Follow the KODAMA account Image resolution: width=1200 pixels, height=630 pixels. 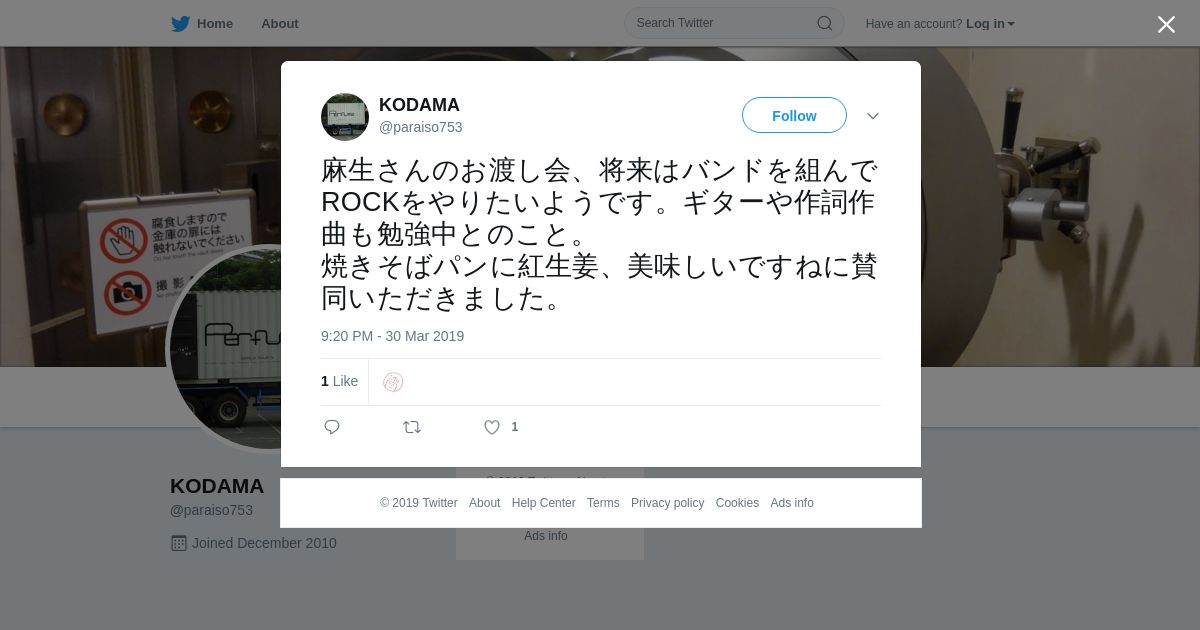tap(794, 116)
